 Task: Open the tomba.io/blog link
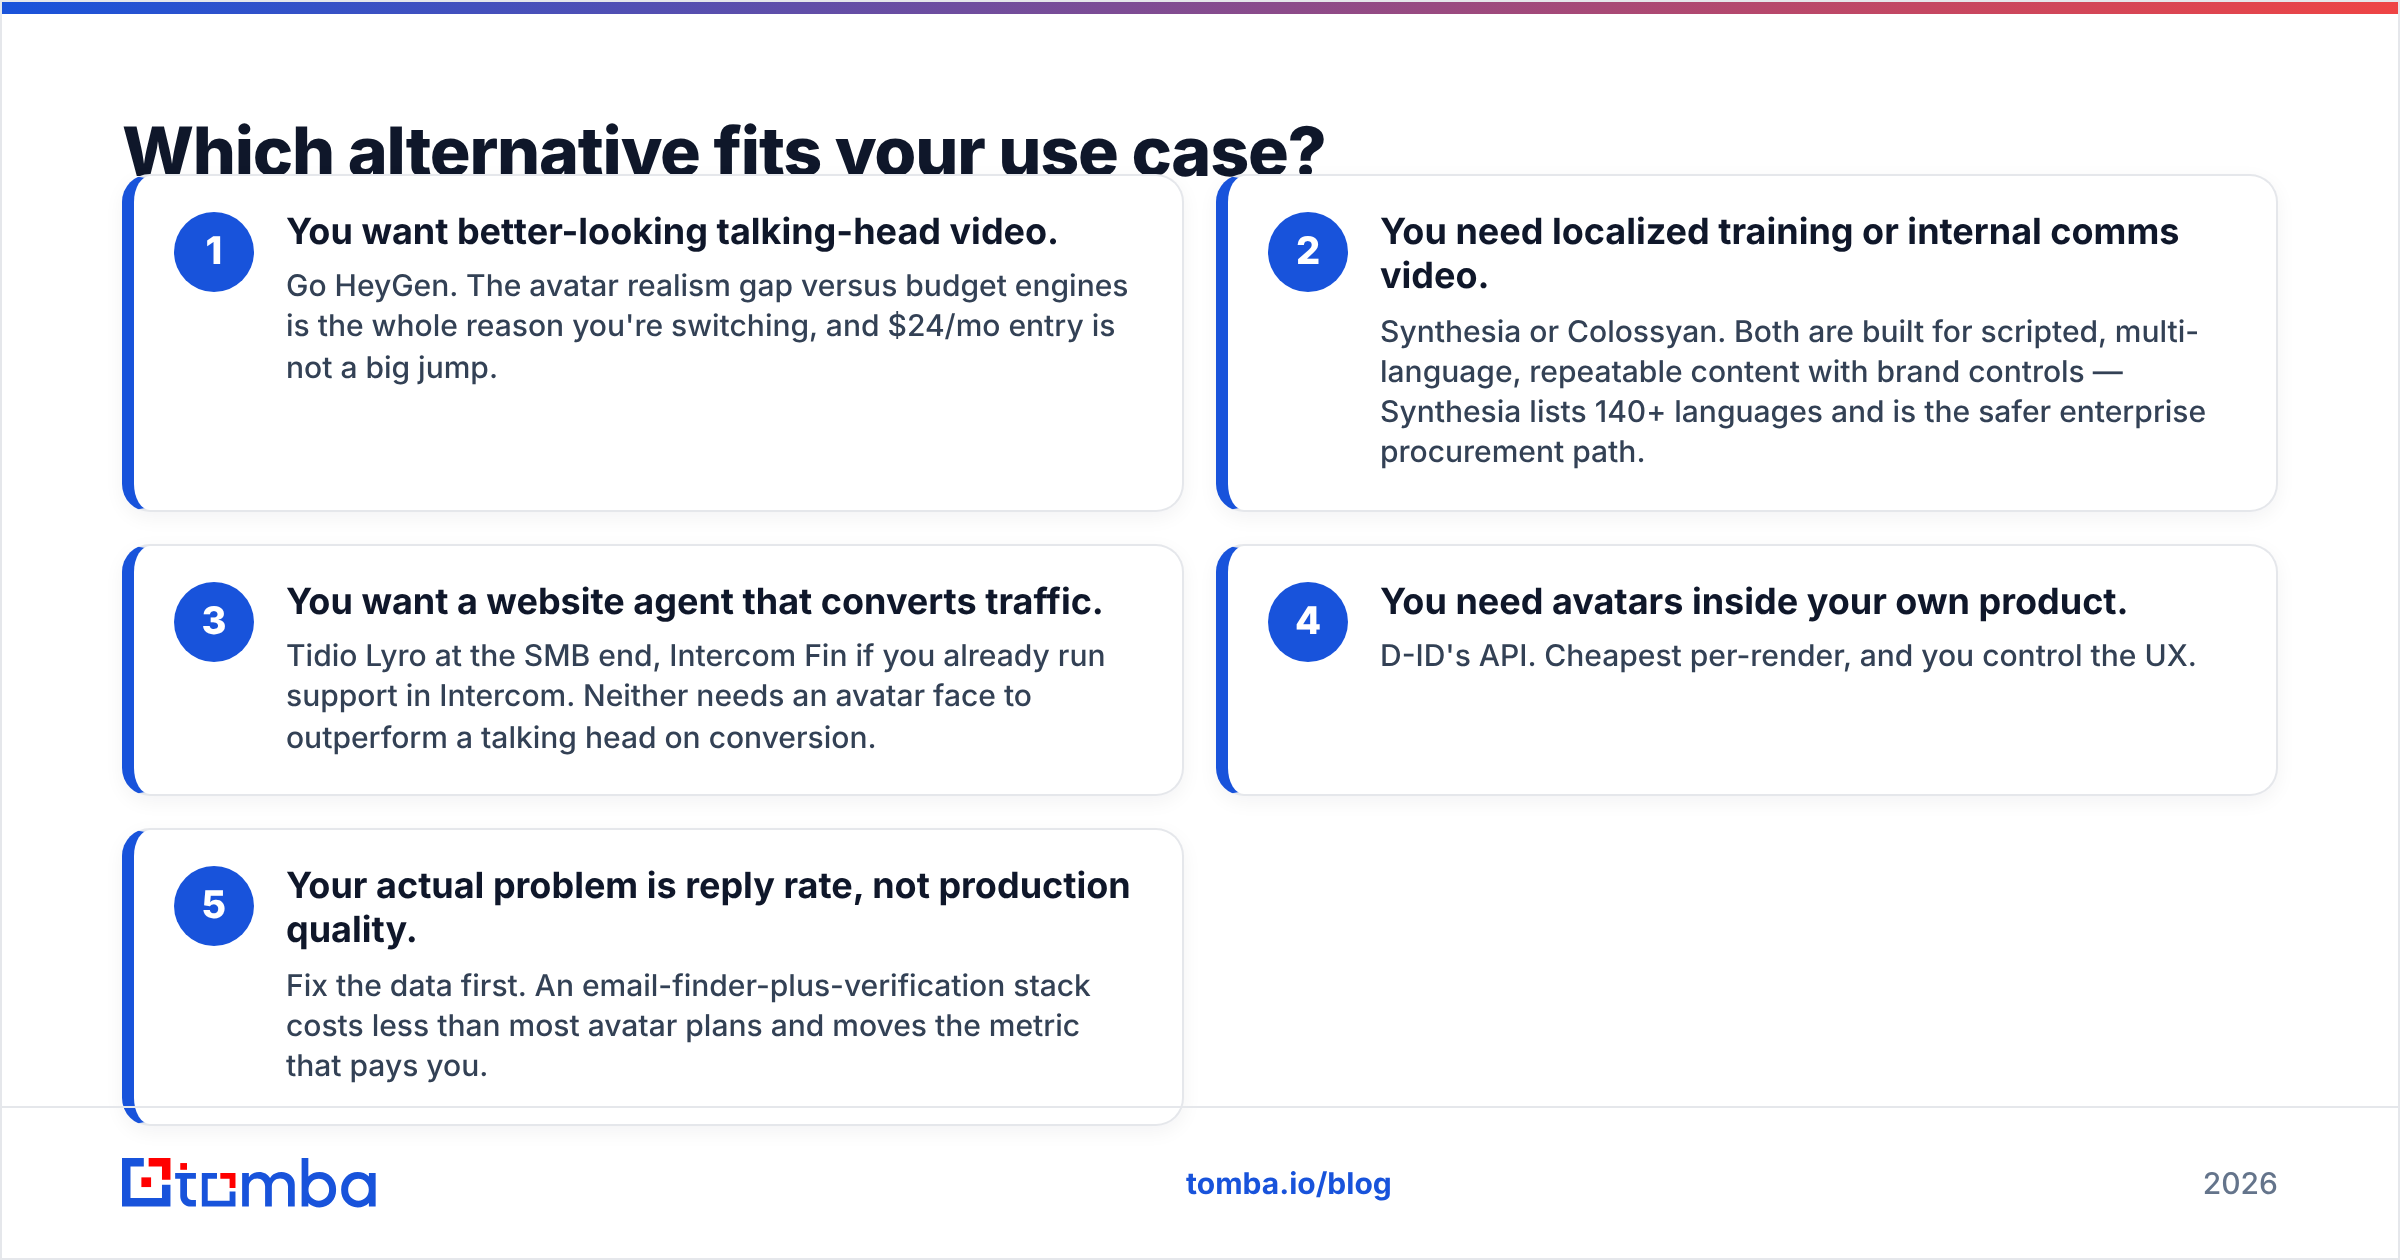tap(1288, 1184)
